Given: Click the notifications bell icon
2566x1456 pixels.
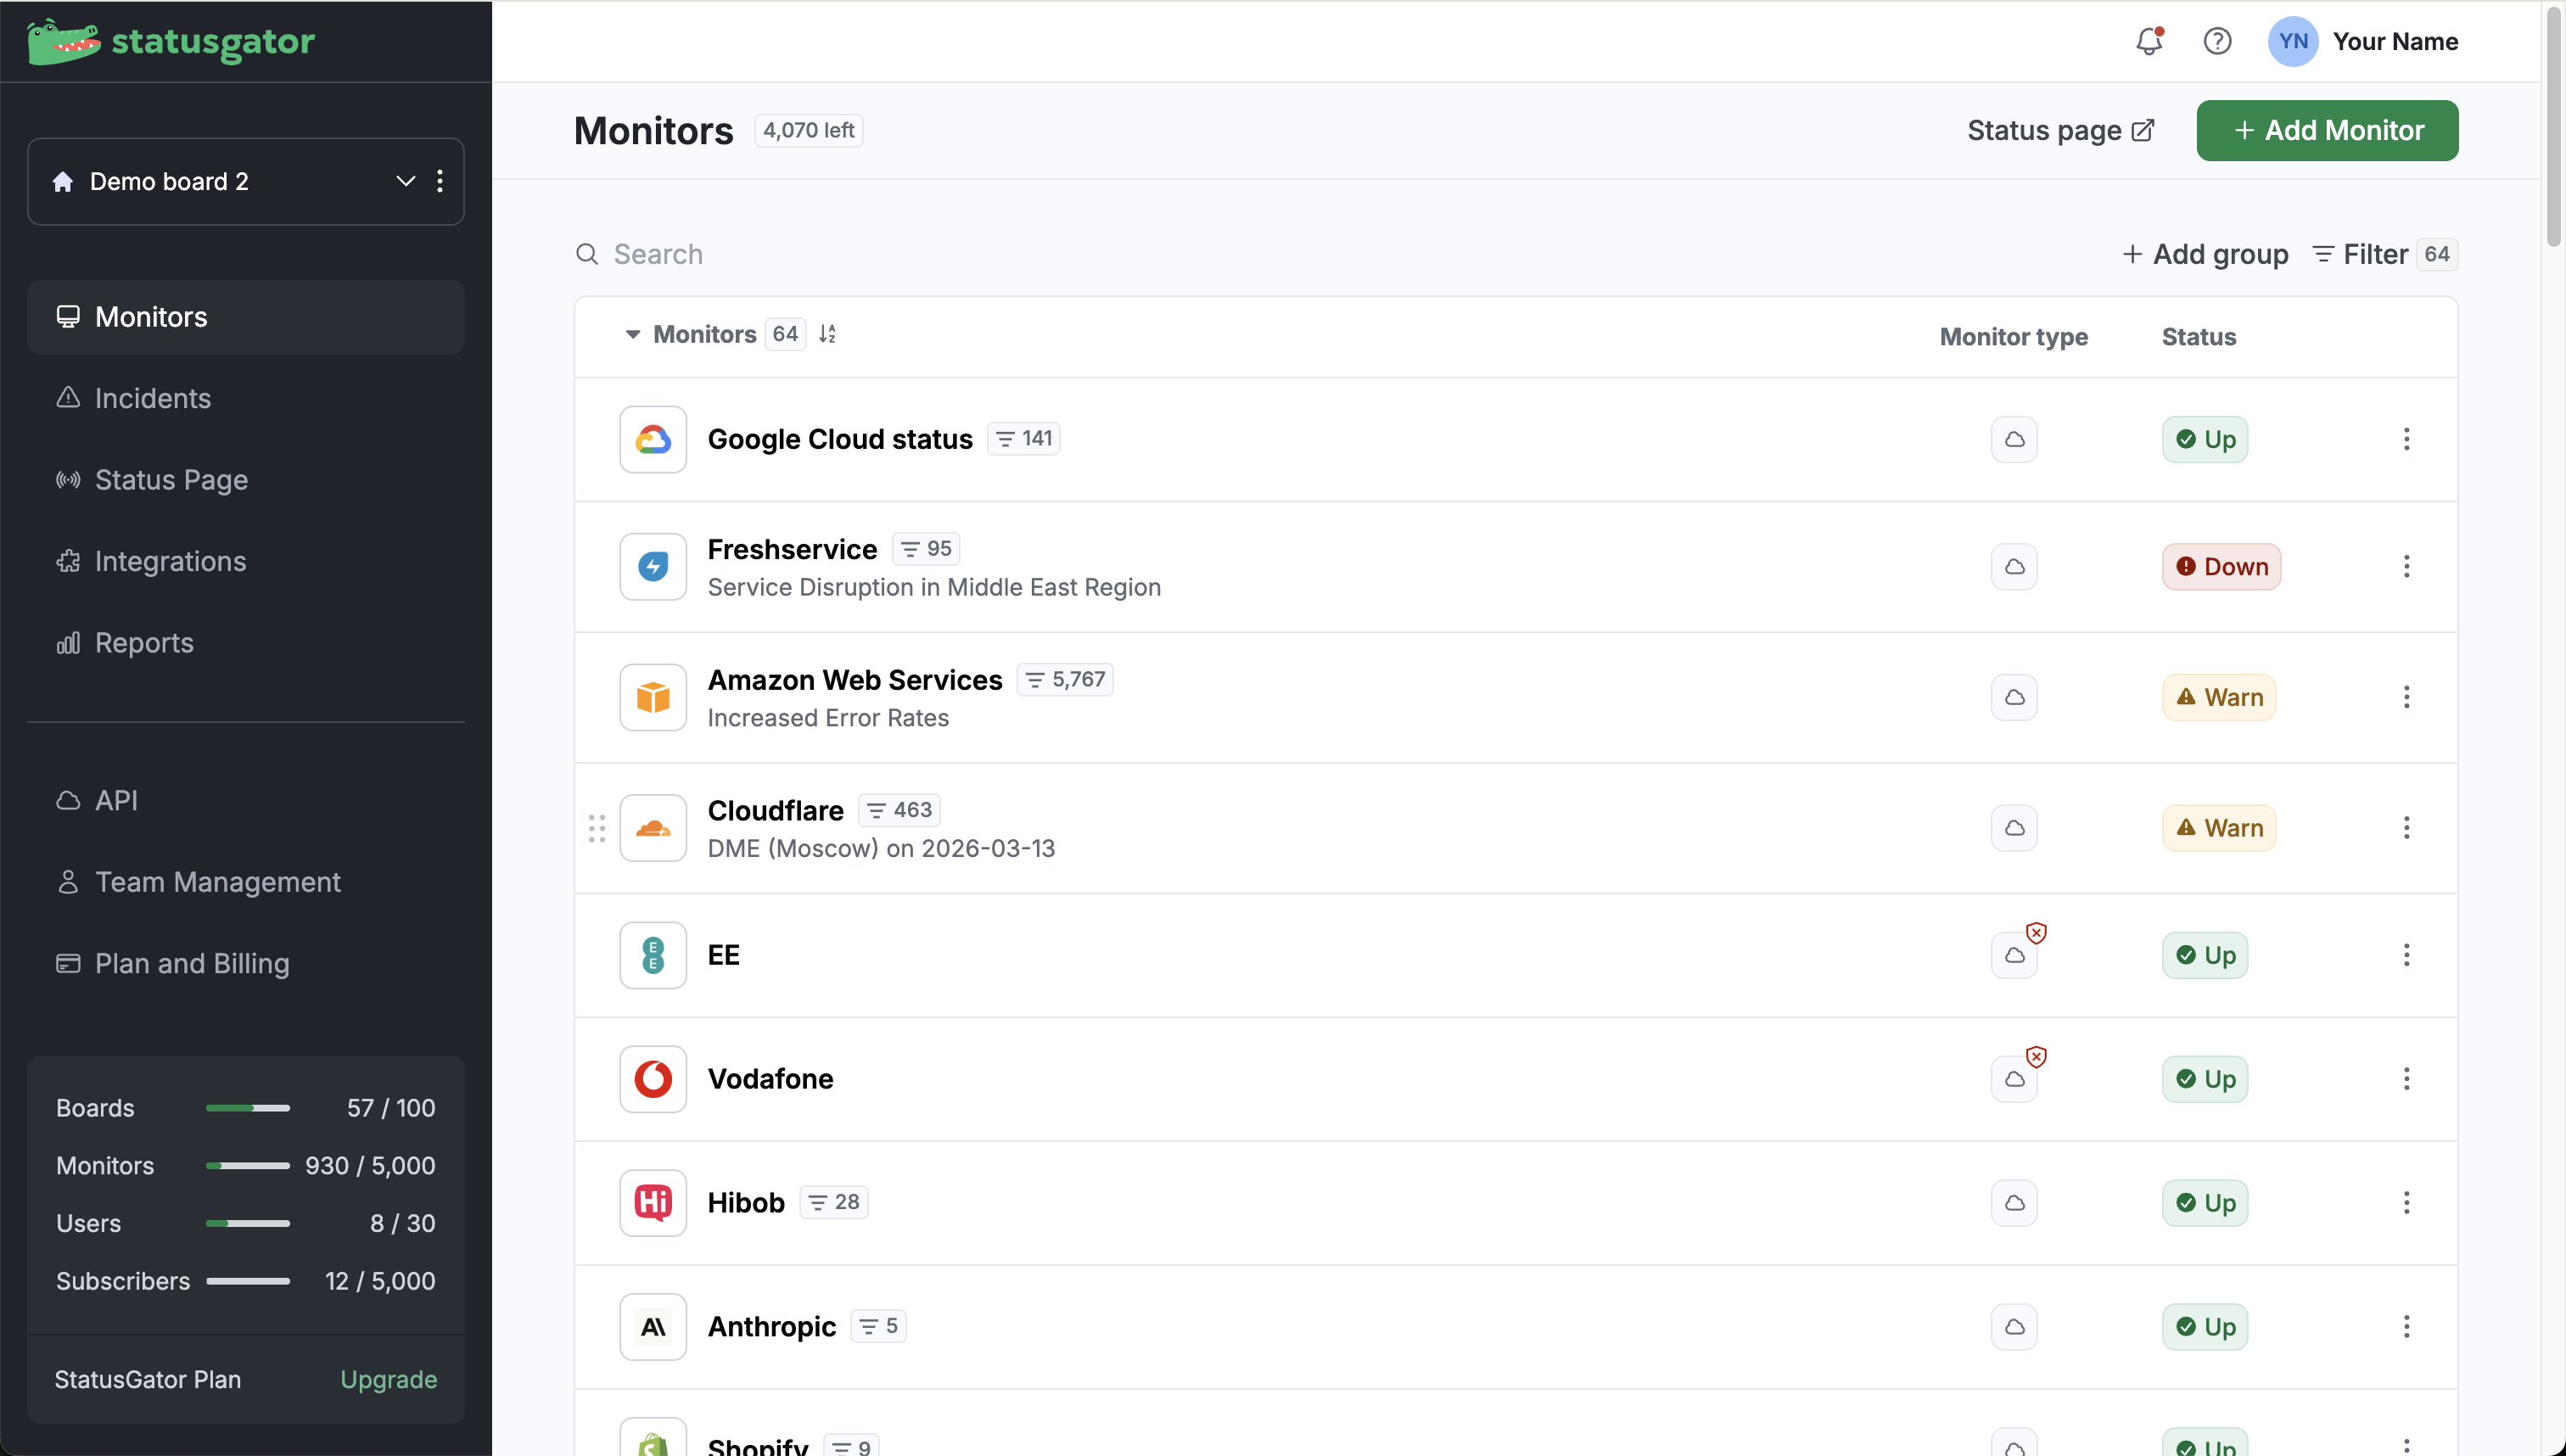Looking at the screenshot, I should pos(2148,41).
